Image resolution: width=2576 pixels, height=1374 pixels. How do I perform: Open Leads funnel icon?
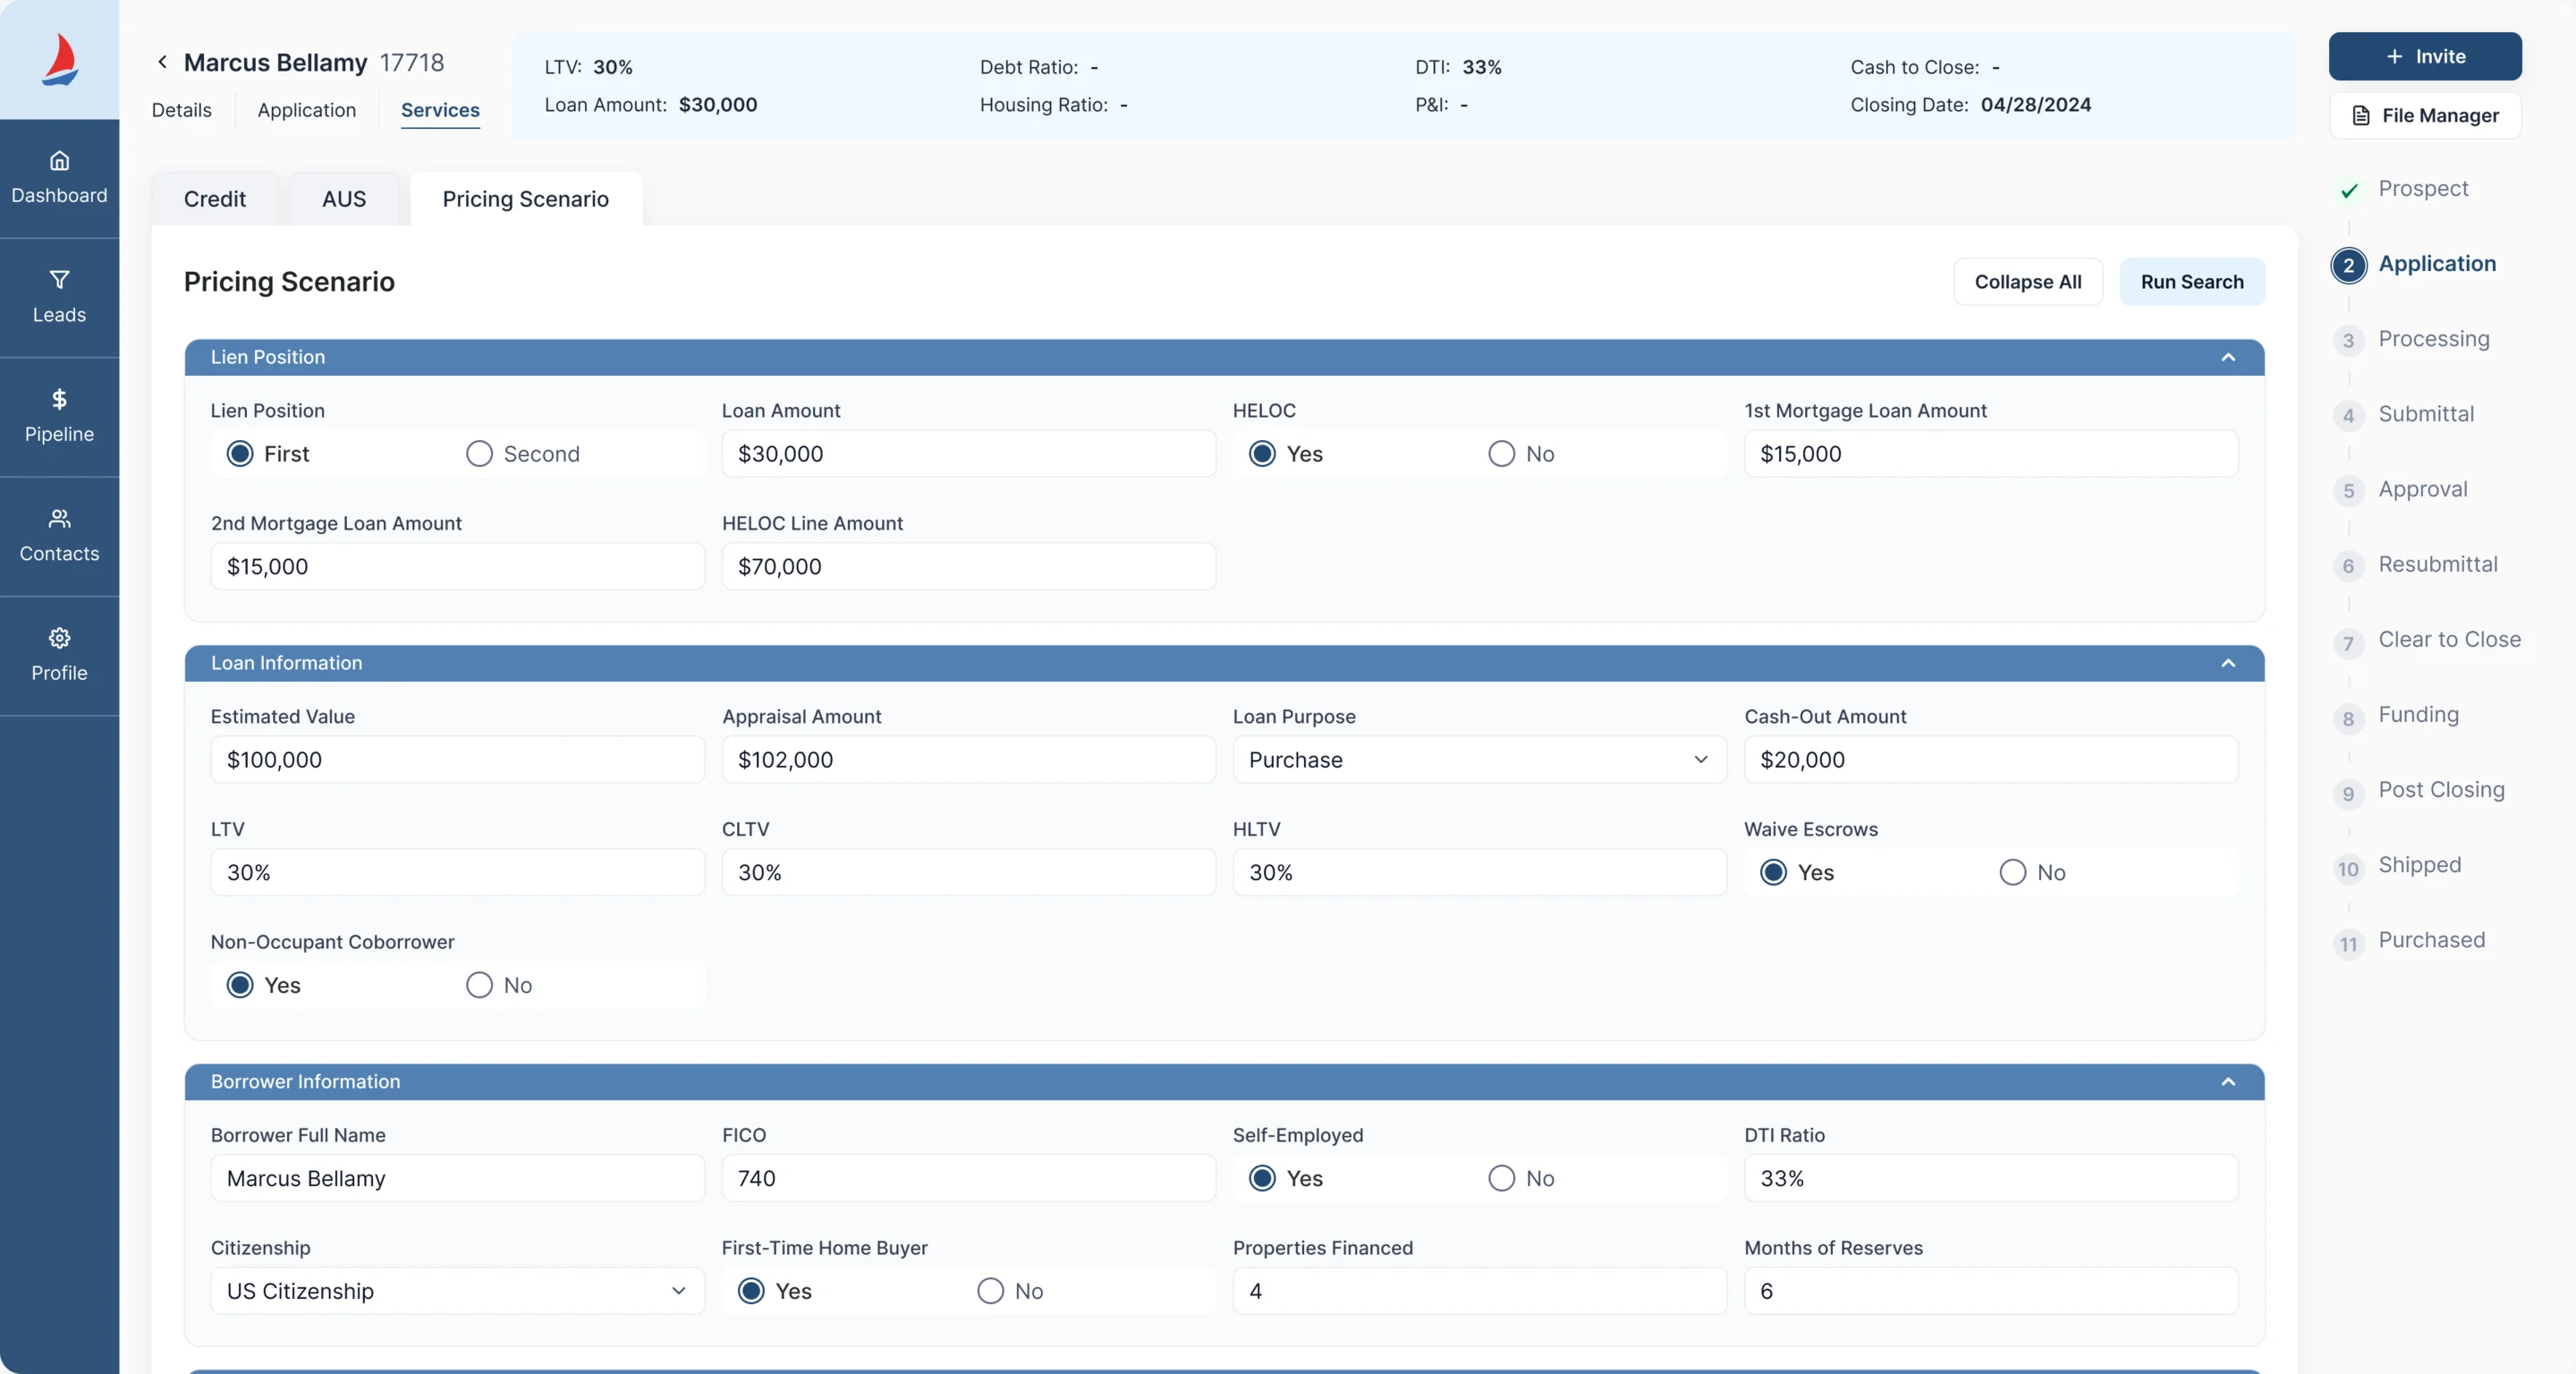[x=59, y=280]
